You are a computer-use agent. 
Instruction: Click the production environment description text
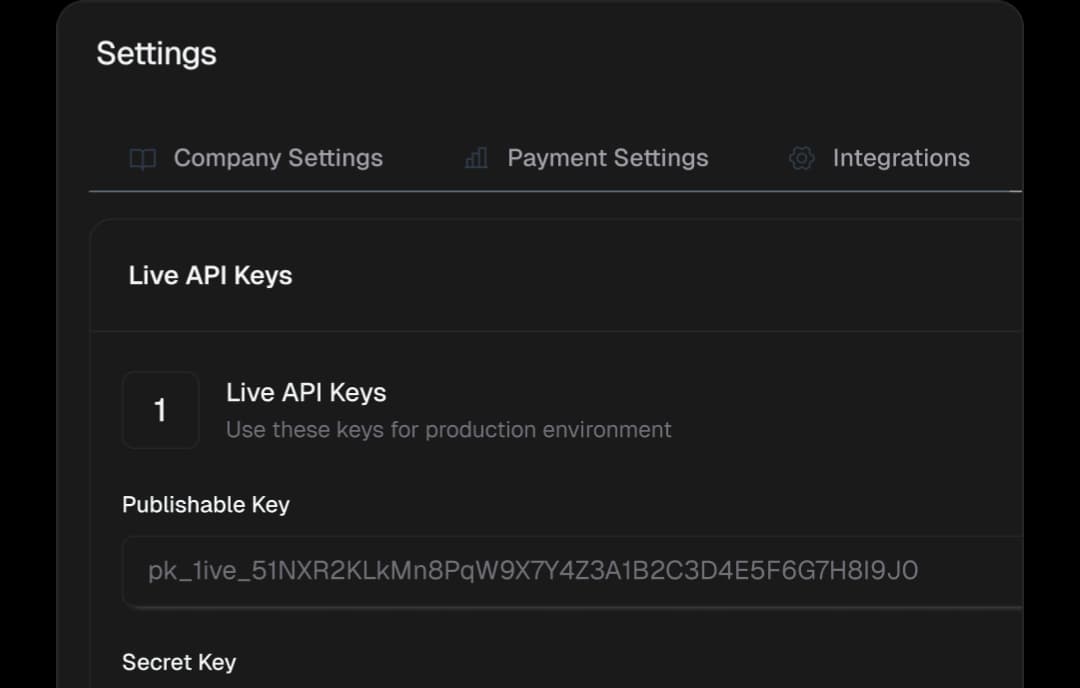tap(448, 430)
